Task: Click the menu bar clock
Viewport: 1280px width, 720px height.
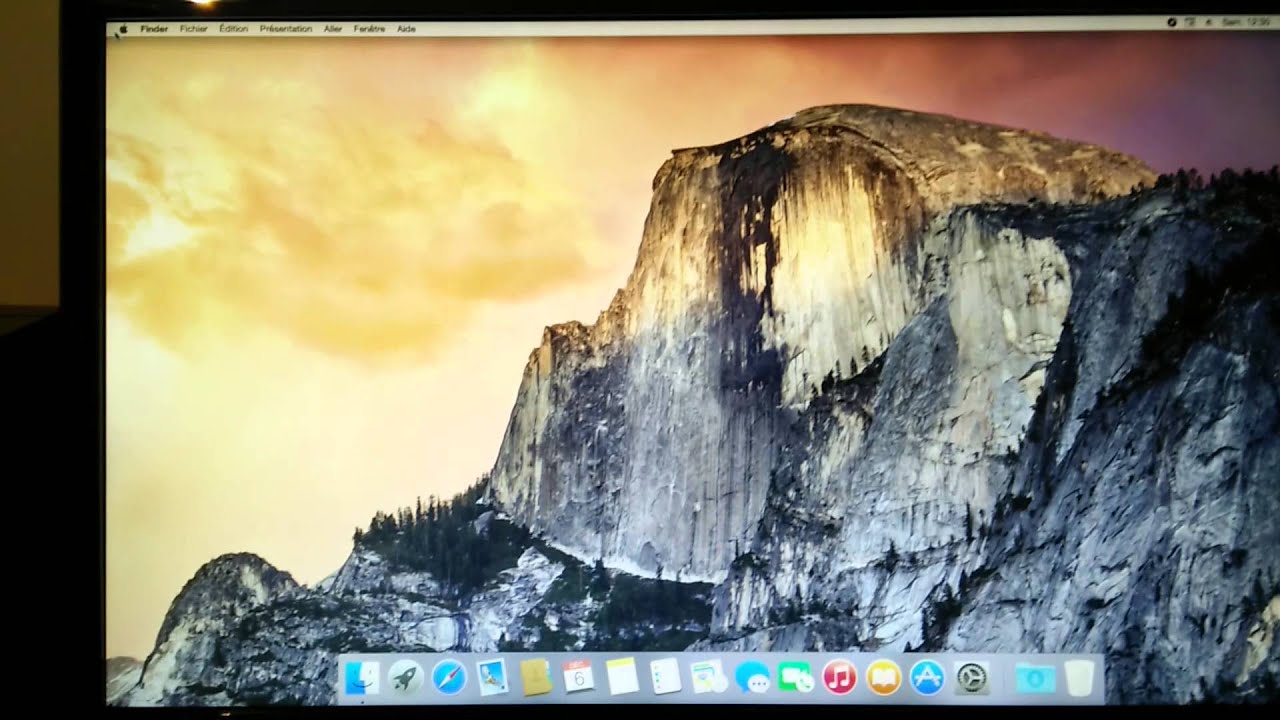Action: [1246, 21]
